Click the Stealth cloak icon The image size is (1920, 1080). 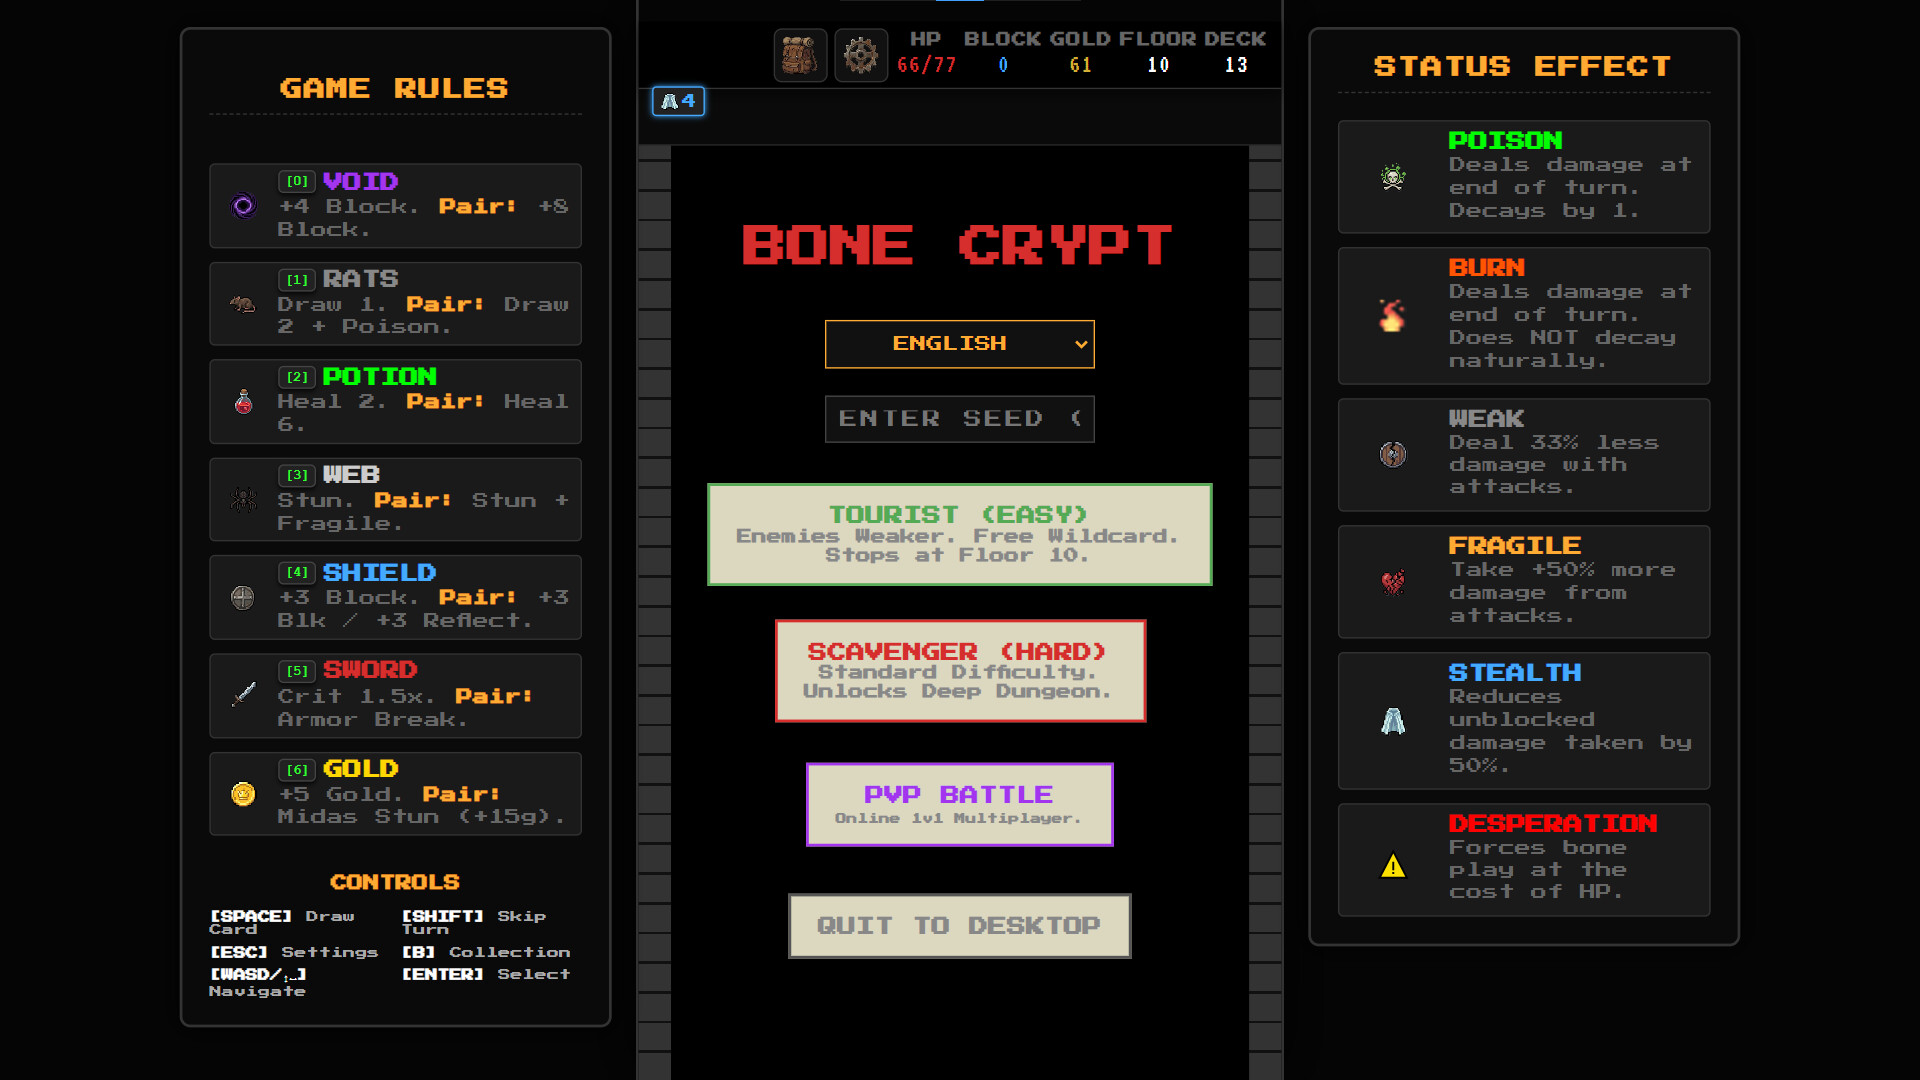1392,721
